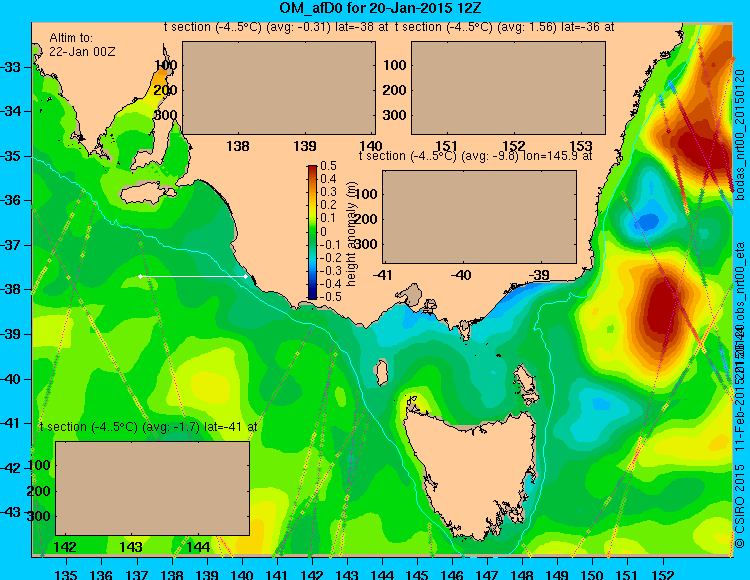Viewport: 750px width, 580px height.
Task: Click the 0.5 tick label on the colorbar
Action: (329, 166)
